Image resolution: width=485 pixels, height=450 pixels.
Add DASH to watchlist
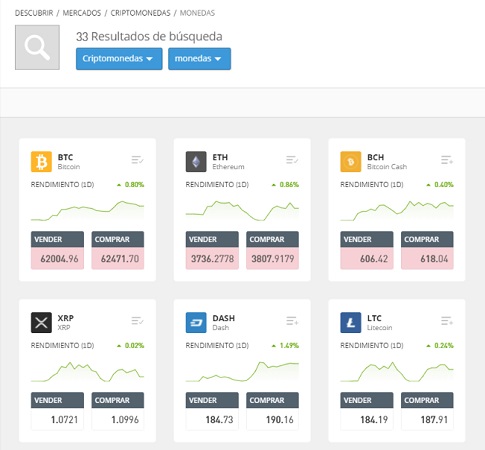[292, 321]
